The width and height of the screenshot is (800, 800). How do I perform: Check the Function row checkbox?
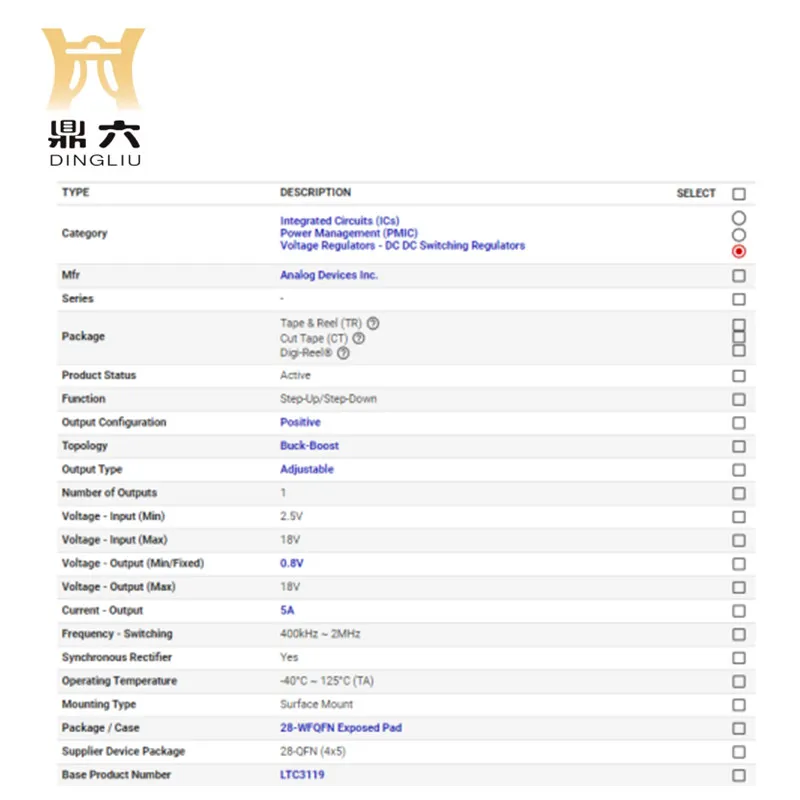(x=738, y=399)
